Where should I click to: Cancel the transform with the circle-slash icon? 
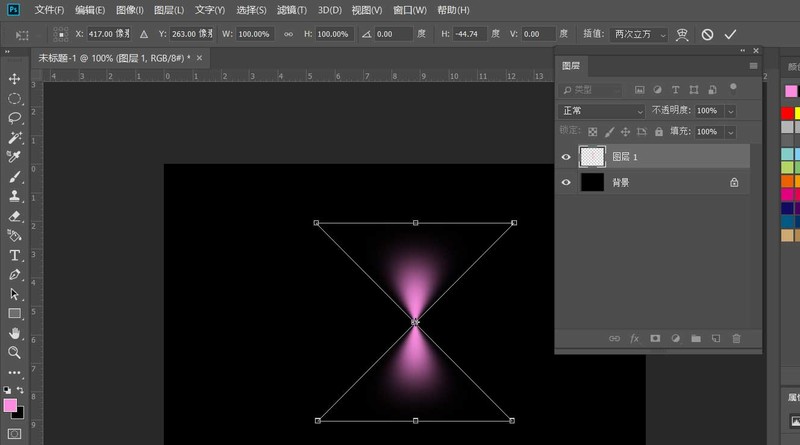point(707,34)
